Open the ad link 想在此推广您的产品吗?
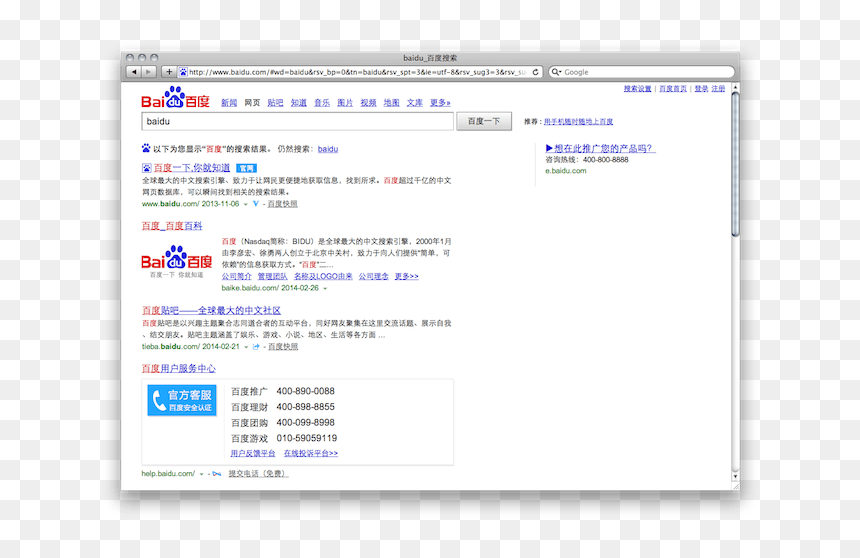860x558 pixels. click(x=601, y=148)
